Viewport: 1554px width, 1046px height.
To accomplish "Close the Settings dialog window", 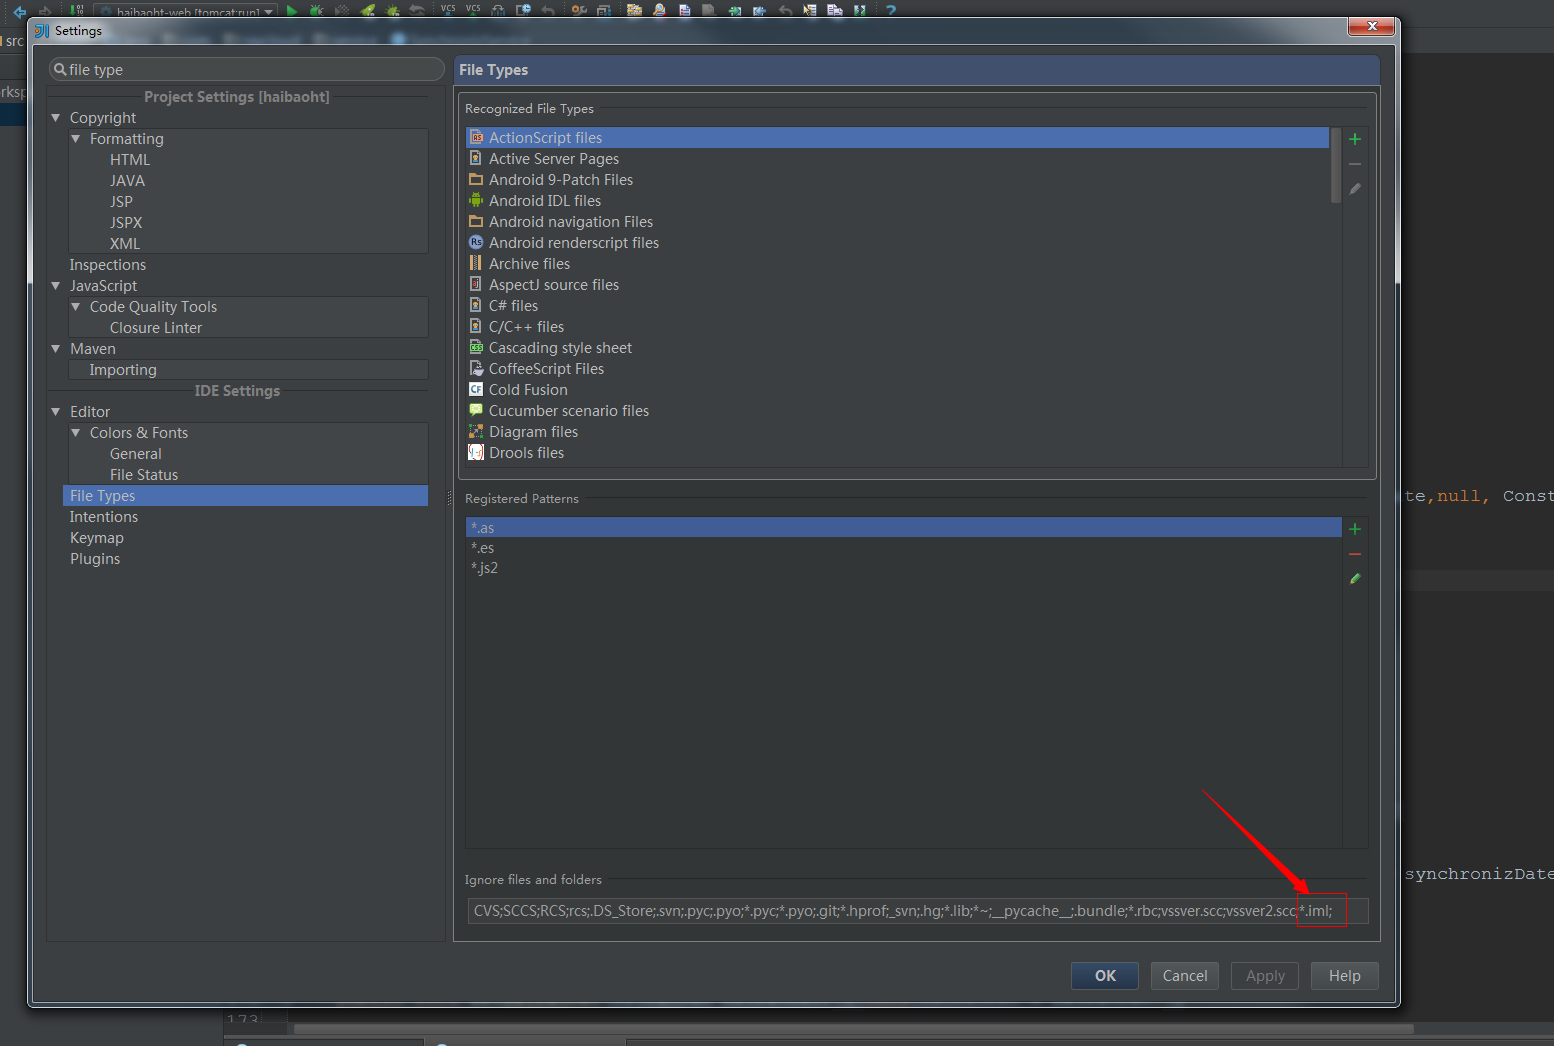I will click(1372, 26).
